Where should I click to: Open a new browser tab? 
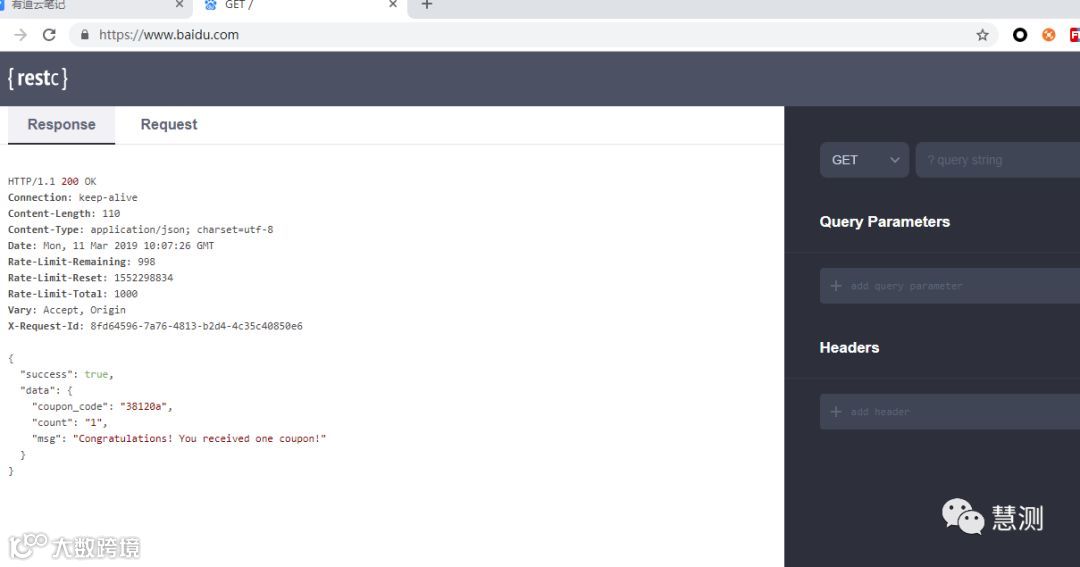click(427, 5)
